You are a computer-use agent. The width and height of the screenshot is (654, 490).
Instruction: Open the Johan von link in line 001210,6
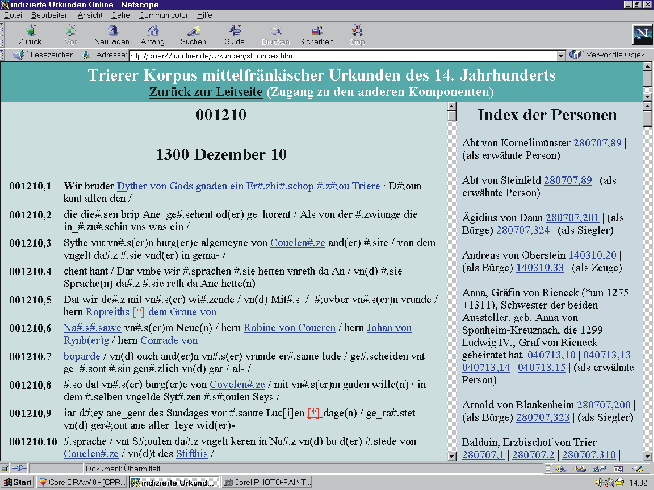(389, 328)
